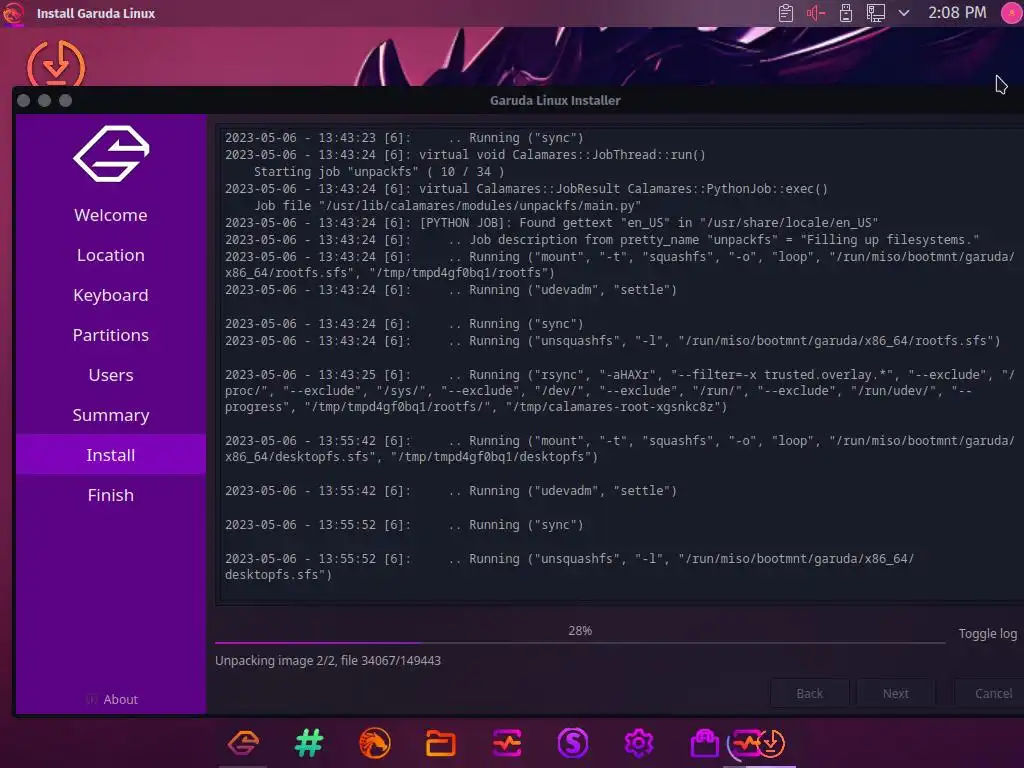The width and height of the screenshot is (1024, 768).
Task: Click the network tray icon
Action: [876, 13]
